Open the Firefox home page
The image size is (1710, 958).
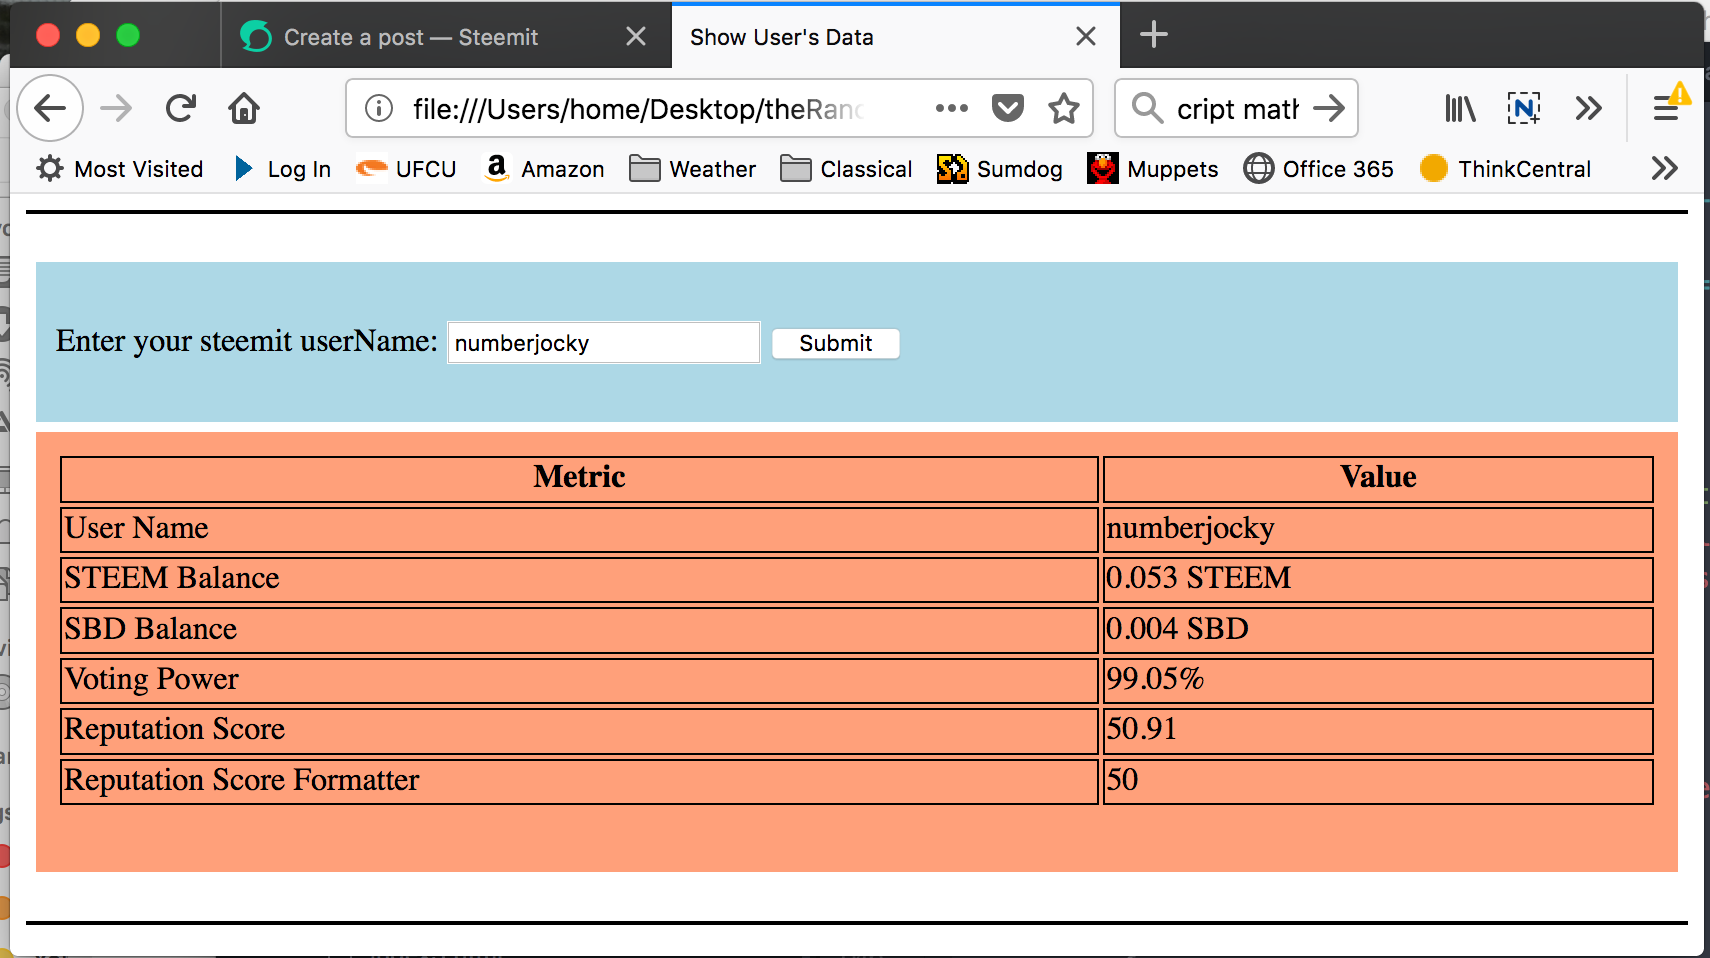pos(244,108)
